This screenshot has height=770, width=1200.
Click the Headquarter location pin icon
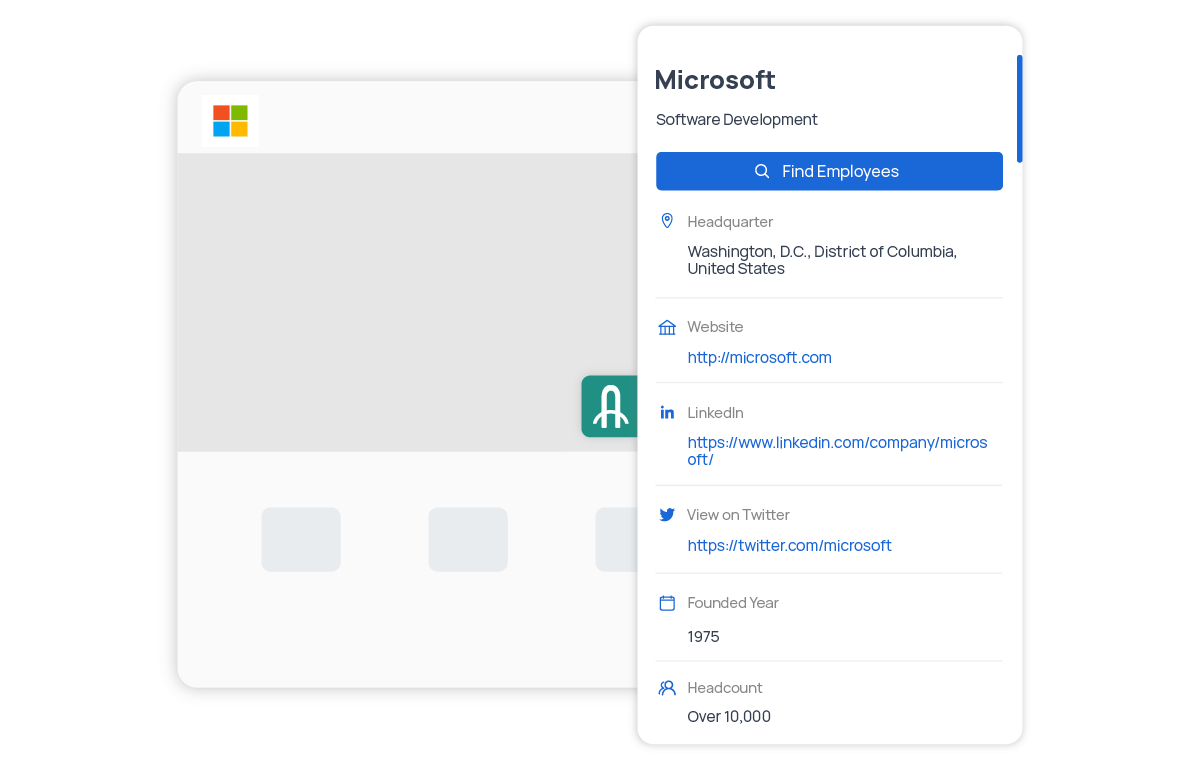point(667,221)
